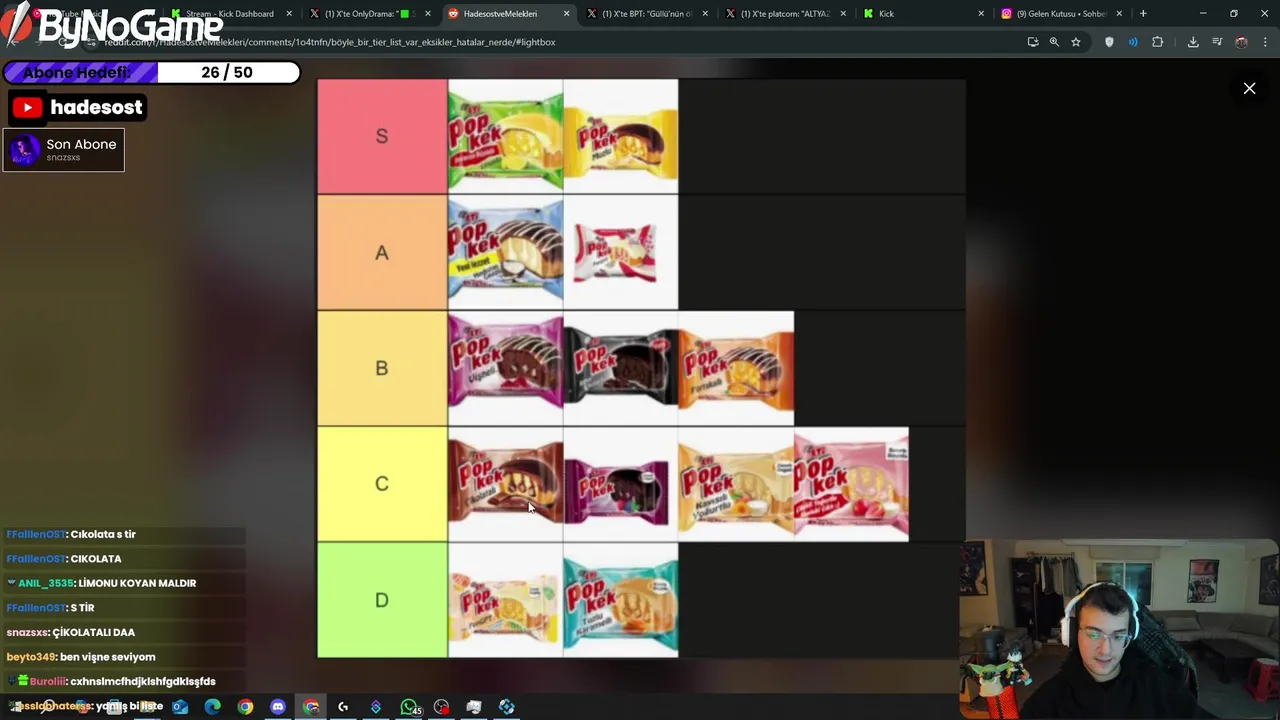Click the black-wrapper Popkek in B tier
The image size is (1280, 720).
coord(621,368)
